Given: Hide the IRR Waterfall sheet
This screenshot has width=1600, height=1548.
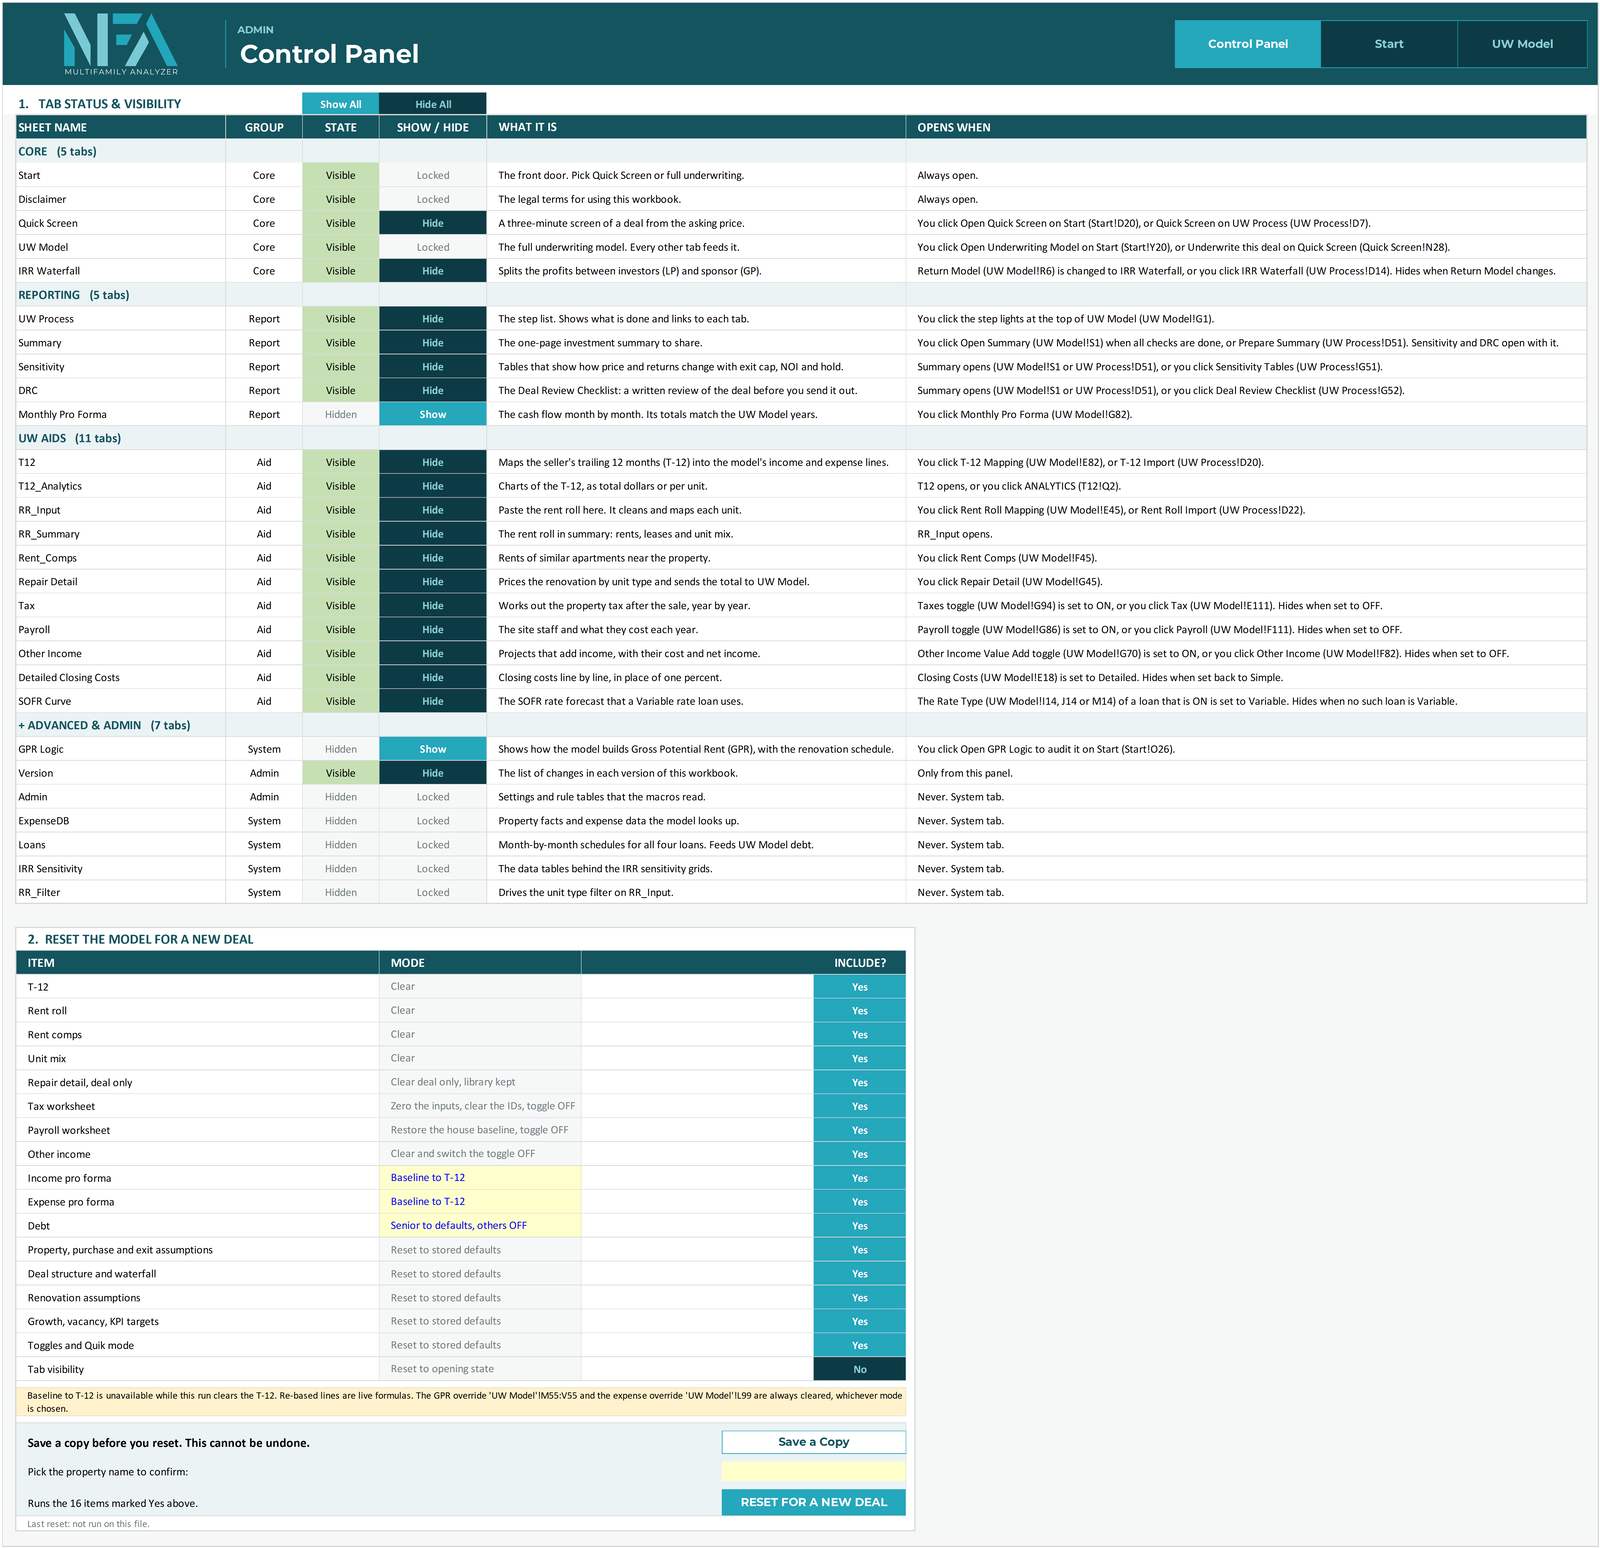Looking at the screenshot, I should click(x=433, y=271).
